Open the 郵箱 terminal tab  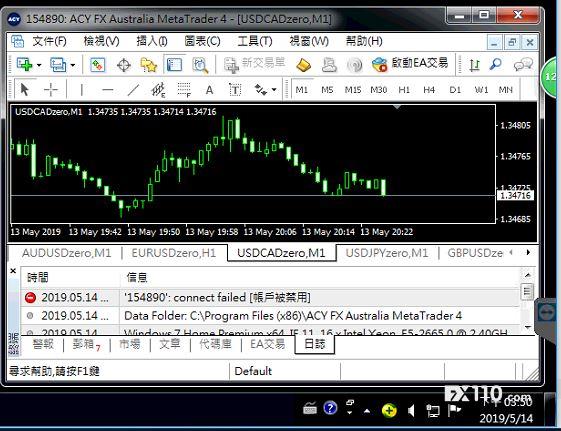point(87,344)
